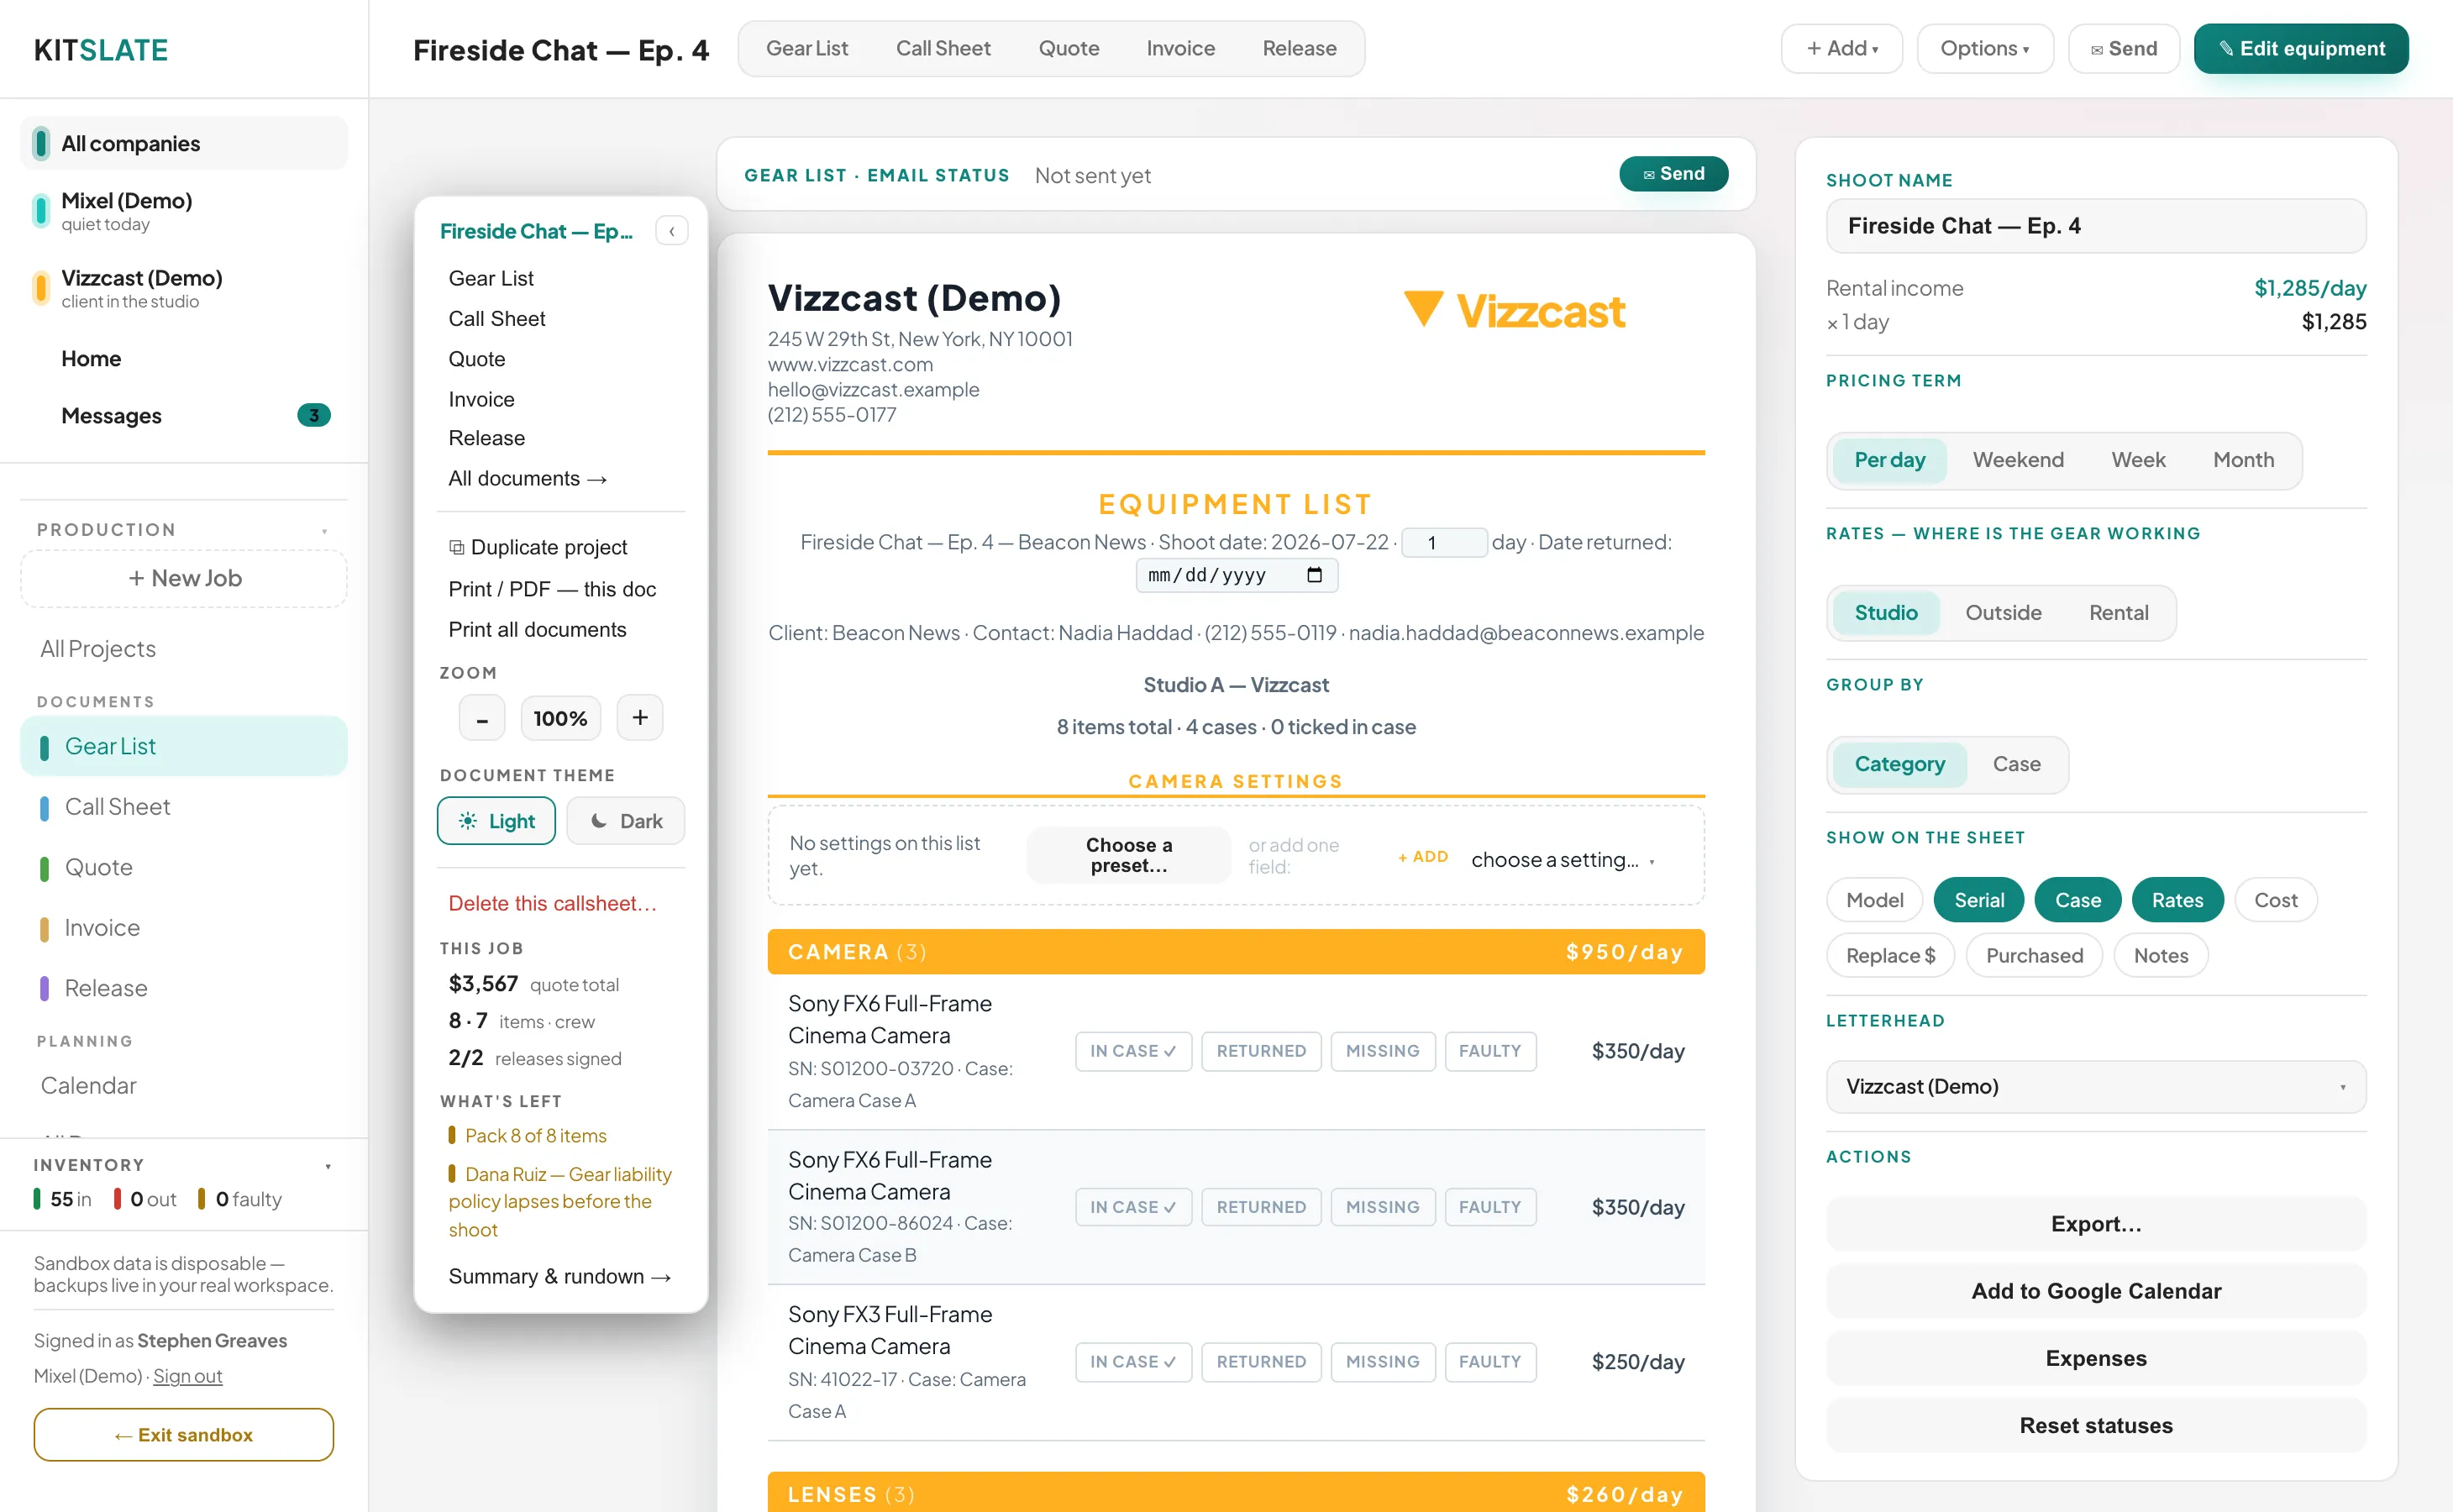Select Mixel (Demo) company
The height and width of the screenshot is (1512, 2453).
pyautogui.click(x=184, y=211)
